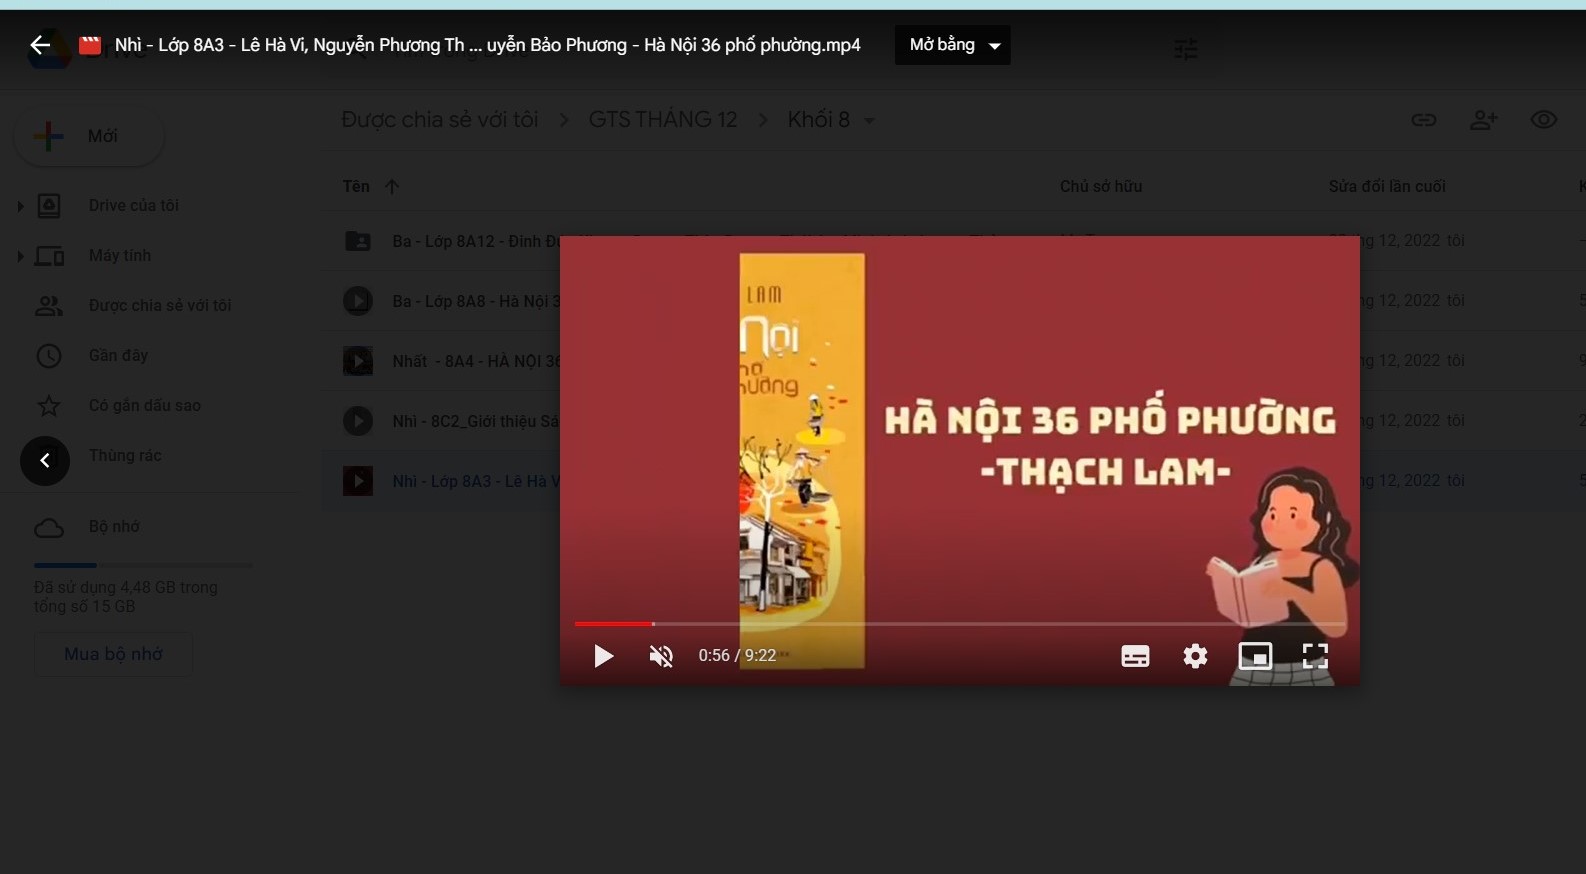Click the get link icon
The width and height of the screenshot is (1586, 874).
[x=1424, y=120]
